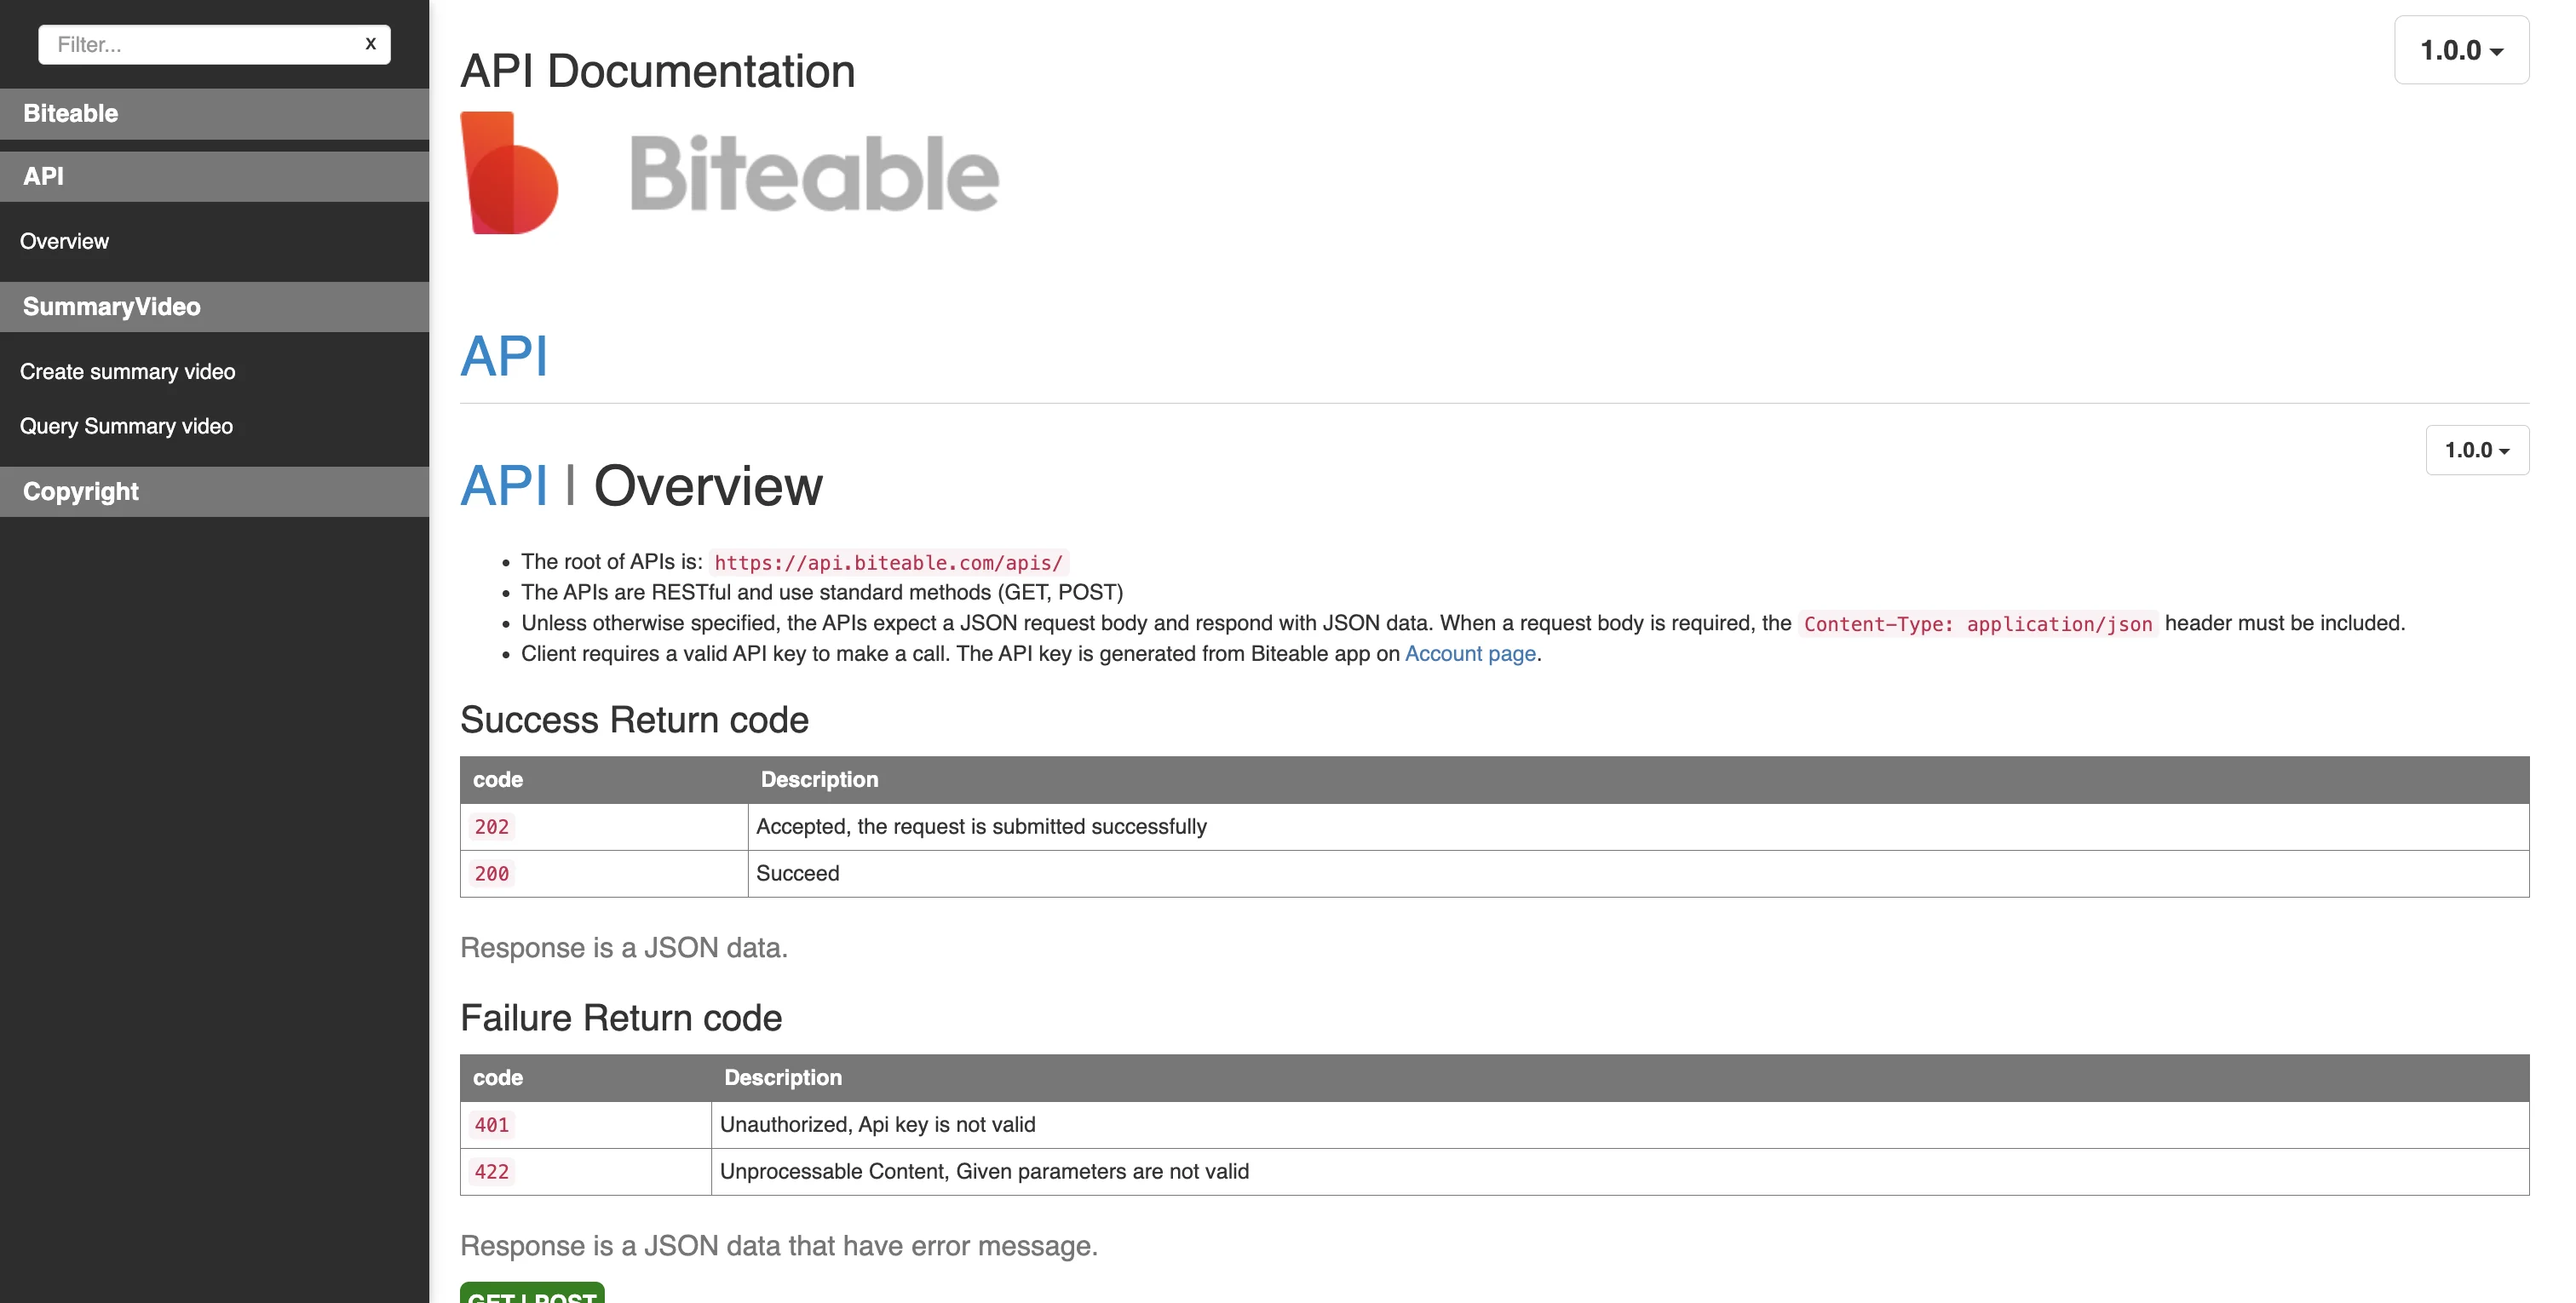Click the root API URL code snippet
The height and width of the screenshot is (1303, 2576).
(888, 562)
